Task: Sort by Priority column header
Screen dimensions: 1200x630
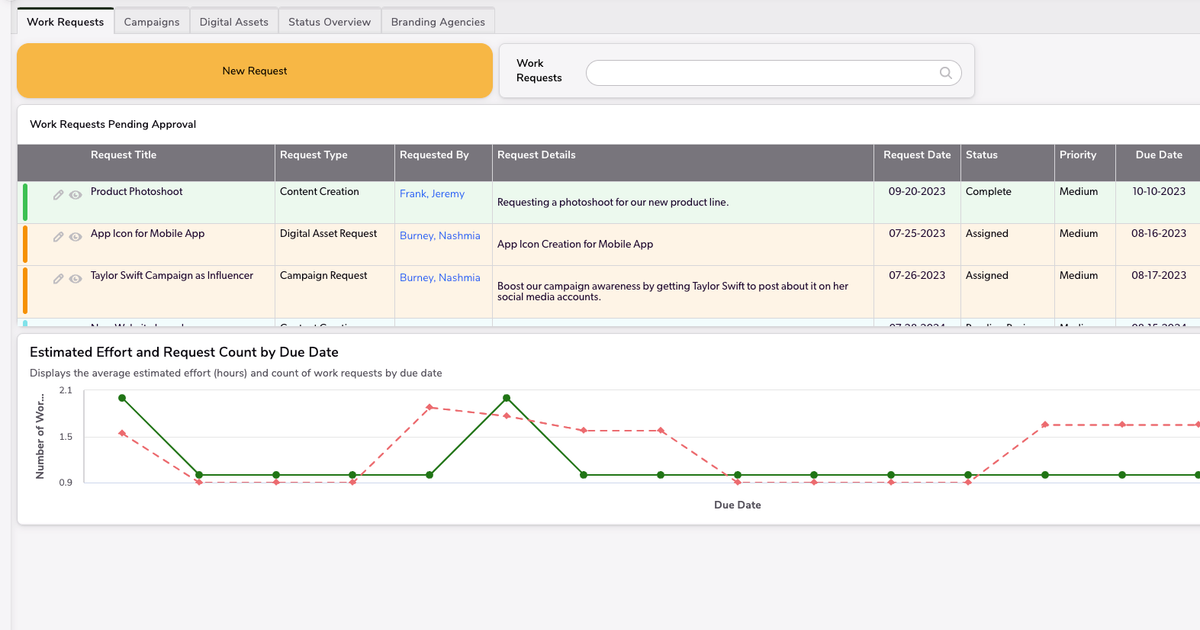Action: point(1078,155)
